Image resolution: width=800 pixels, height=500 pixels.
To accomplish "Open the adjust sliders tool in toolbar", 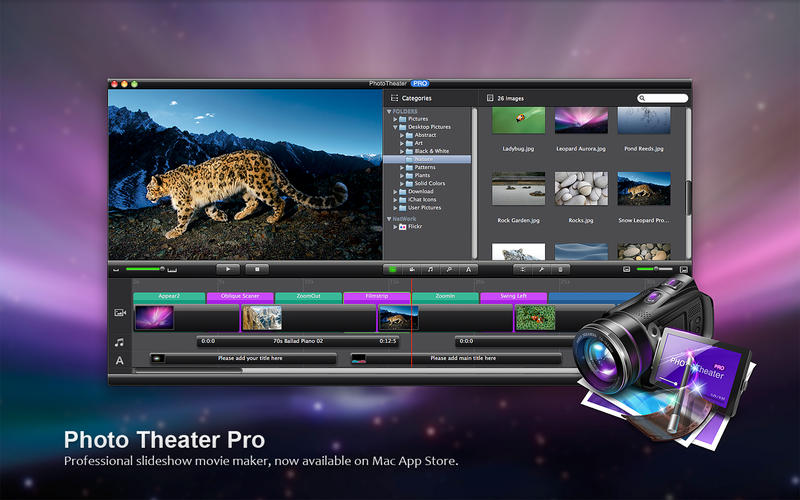I will [522, 269].
